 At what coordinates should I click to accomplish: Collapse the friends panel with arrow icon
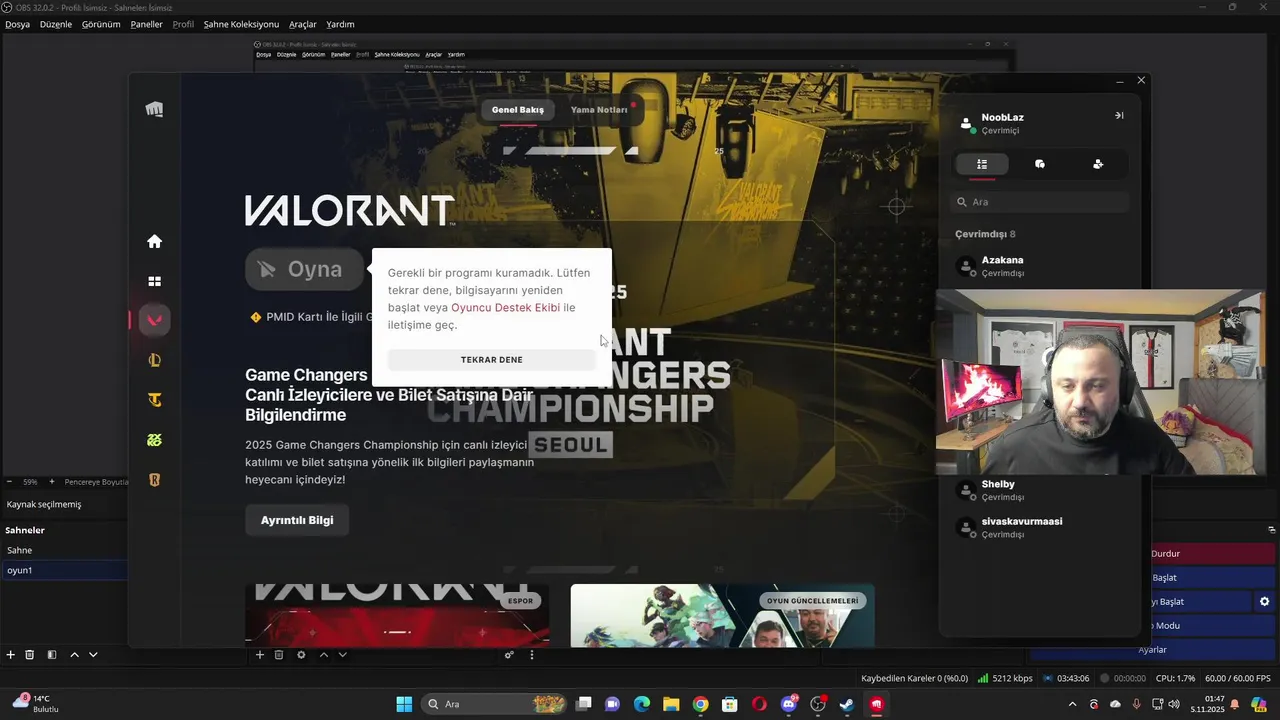[1119, 115]
